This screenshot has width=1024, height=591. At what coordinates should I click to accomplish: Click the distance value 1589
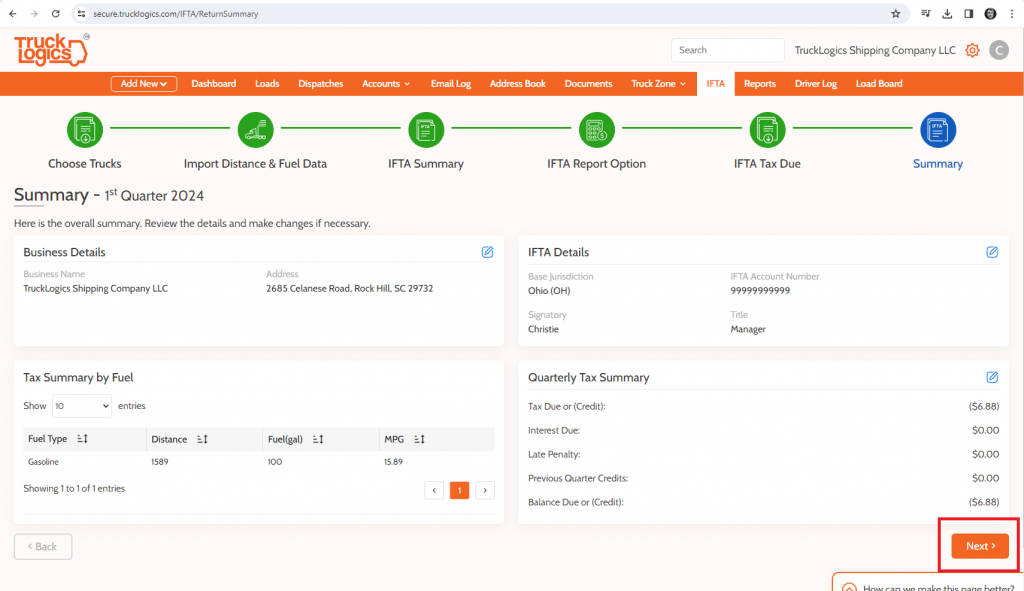click(x=160, y=462)
